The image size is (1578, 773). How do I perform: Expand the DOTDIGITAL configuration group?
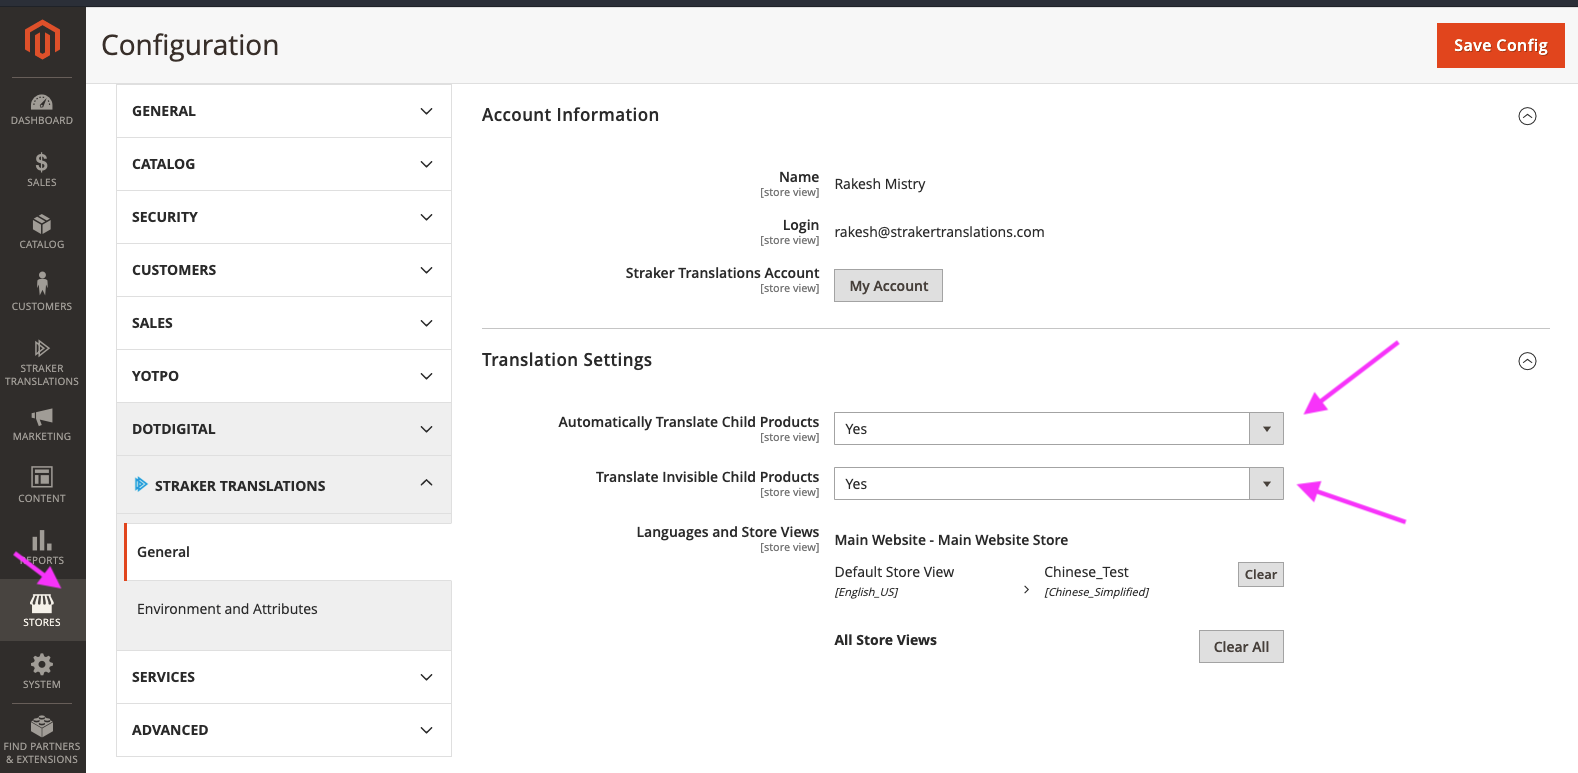click(x=284, y=429)
